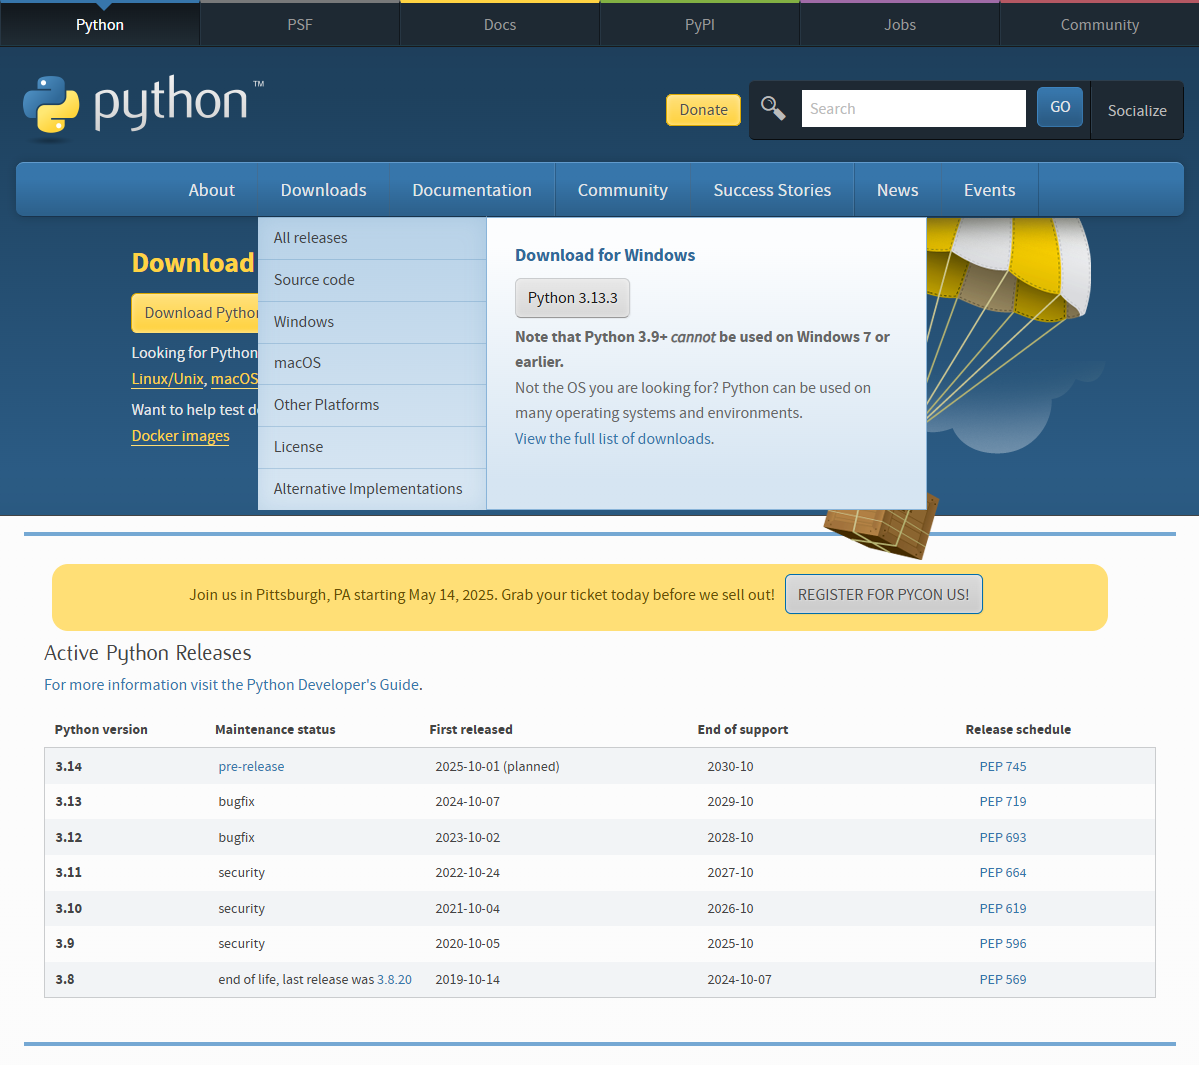Click the 3.9 version cell
The height and width of the screenshot is (1065, 1199).
point(65,943)
